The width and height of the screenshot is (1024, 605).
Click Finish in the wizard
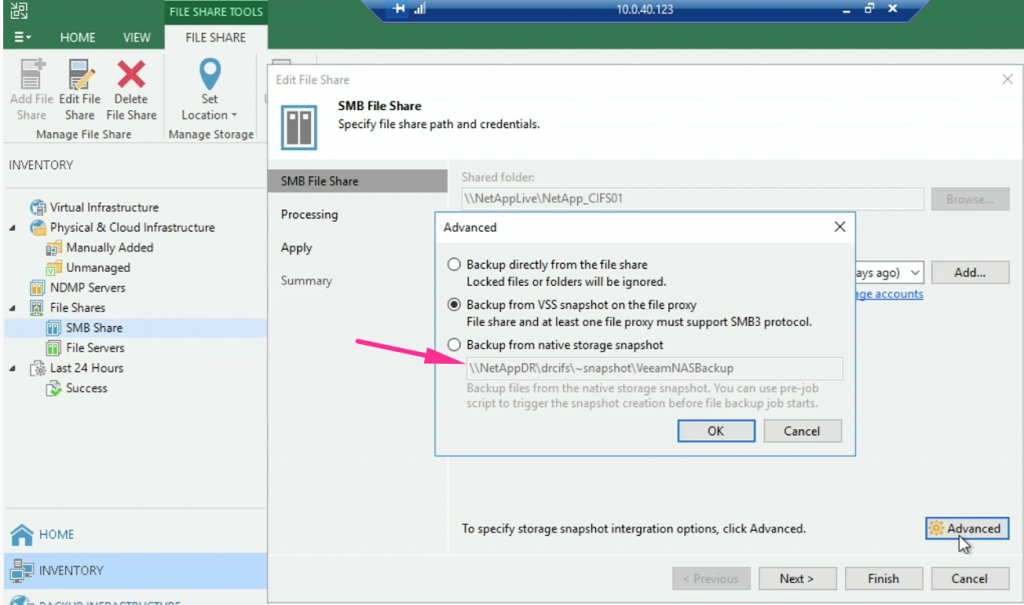click(x=884, y=579)
